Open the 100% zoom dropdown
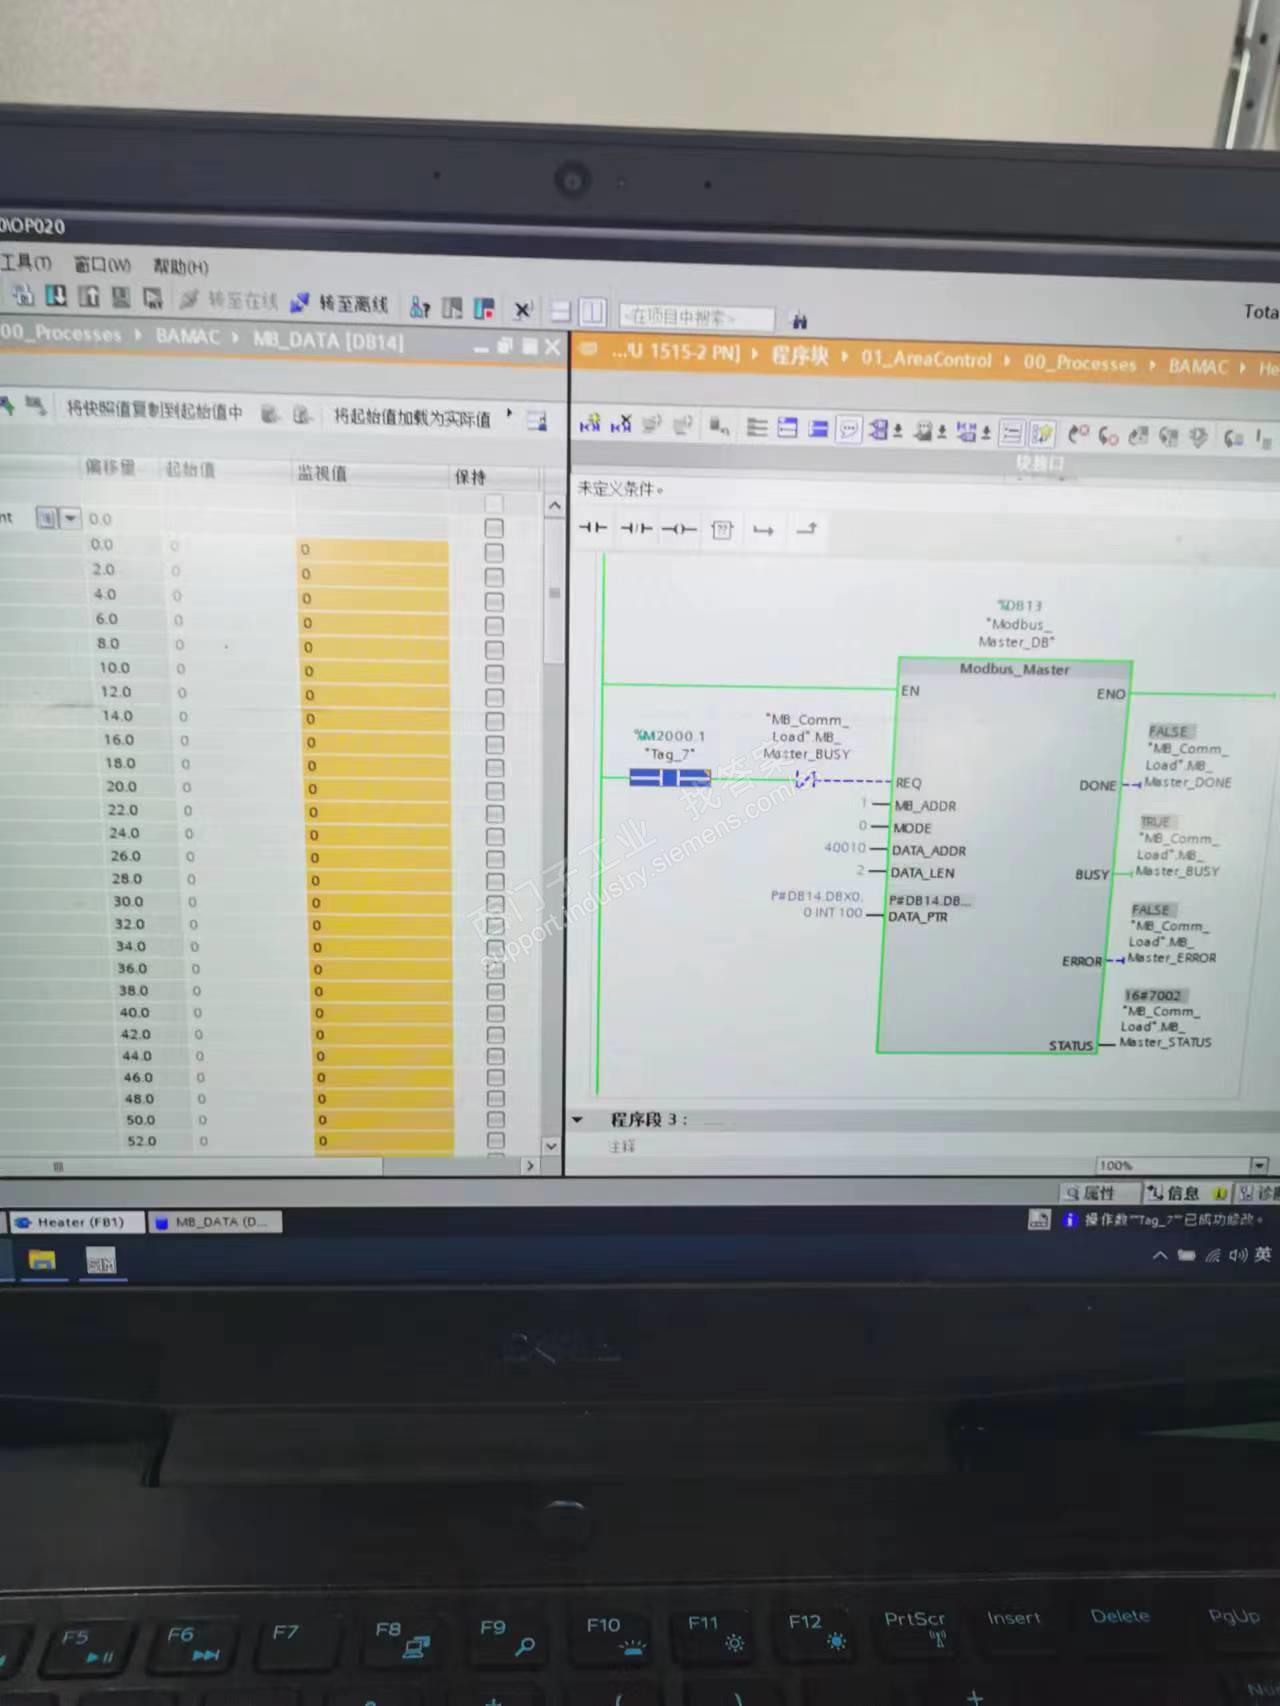 (1259, 1165)
